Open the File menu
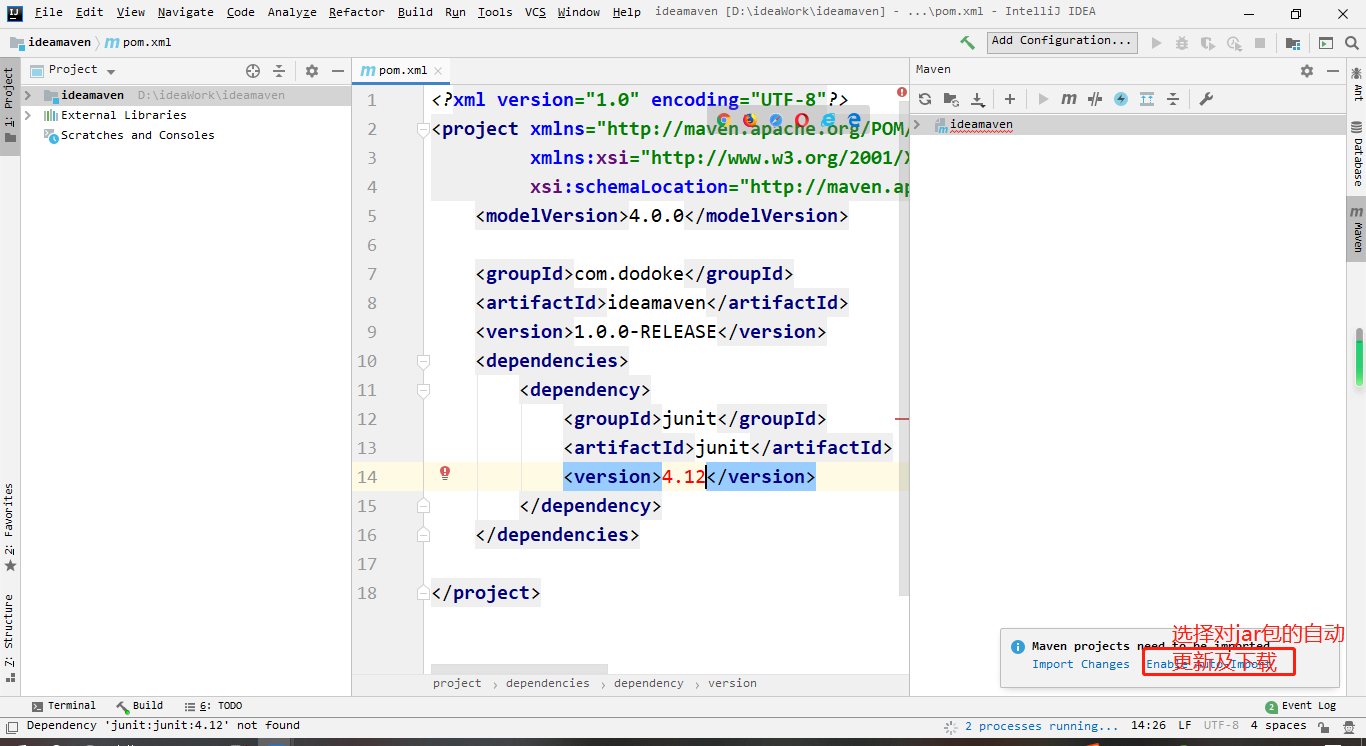 point(49,12)
